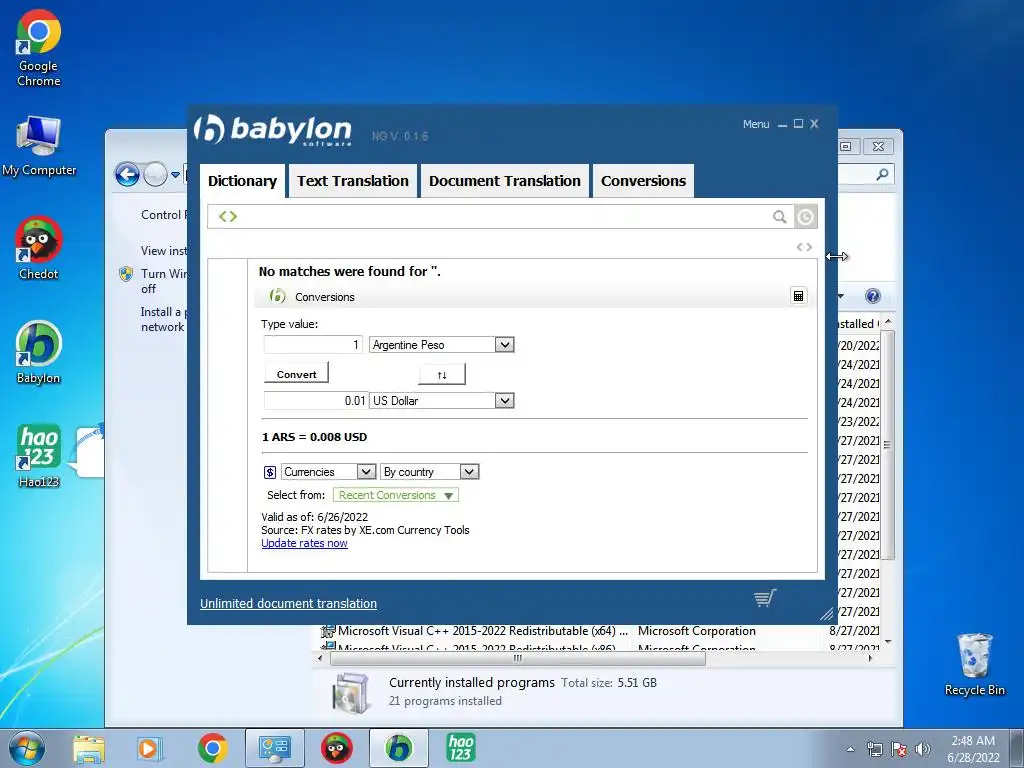Click the shopping cart icon
The height and width of the screenshot is (768, 1024).
(x=765, y=598)
